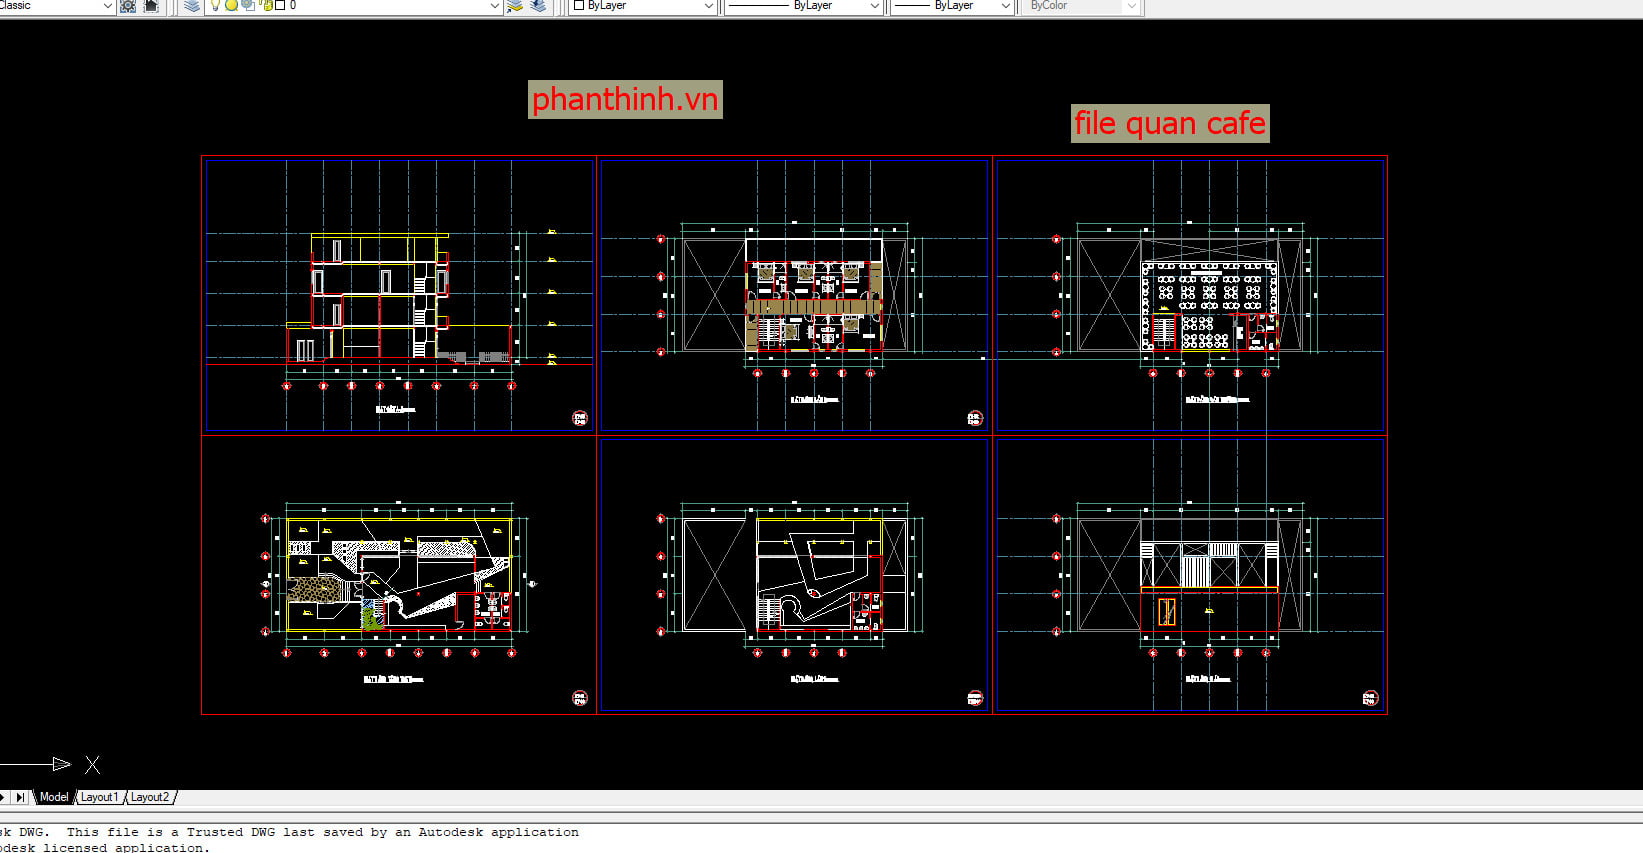Screen dimensions: 1643x853
Task: Click the Make Object's Layer Current icon
Action: coord(515,6)
